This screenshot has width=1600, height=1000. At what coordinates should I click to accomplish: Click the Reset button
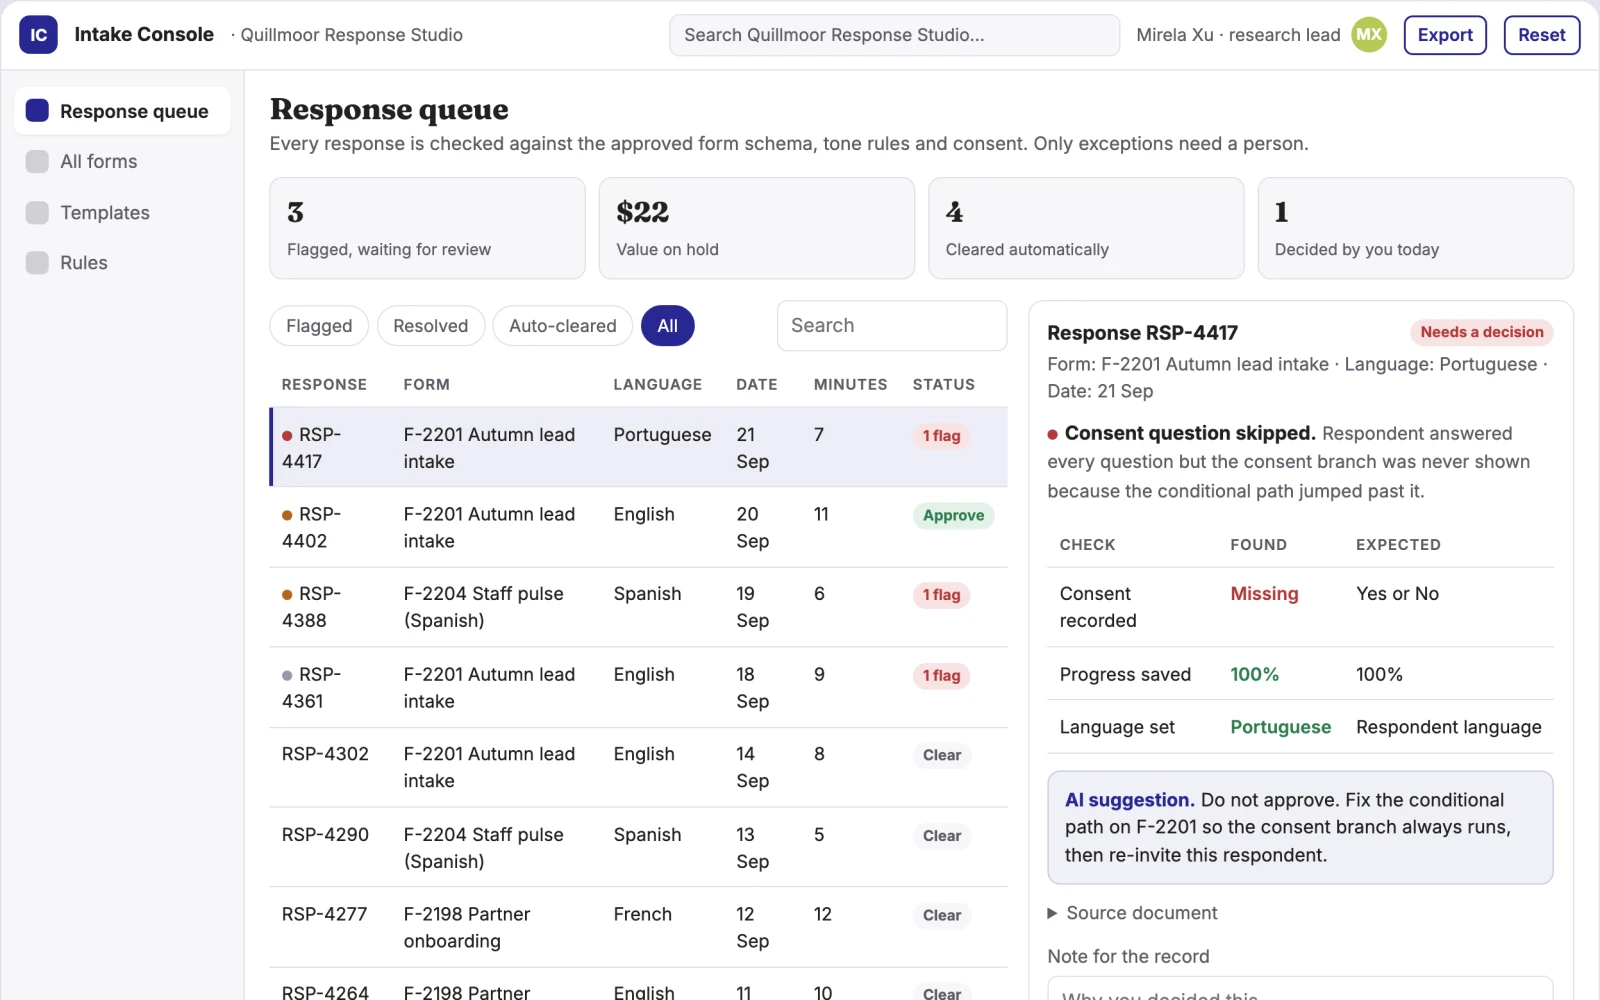click(1541, 35)
